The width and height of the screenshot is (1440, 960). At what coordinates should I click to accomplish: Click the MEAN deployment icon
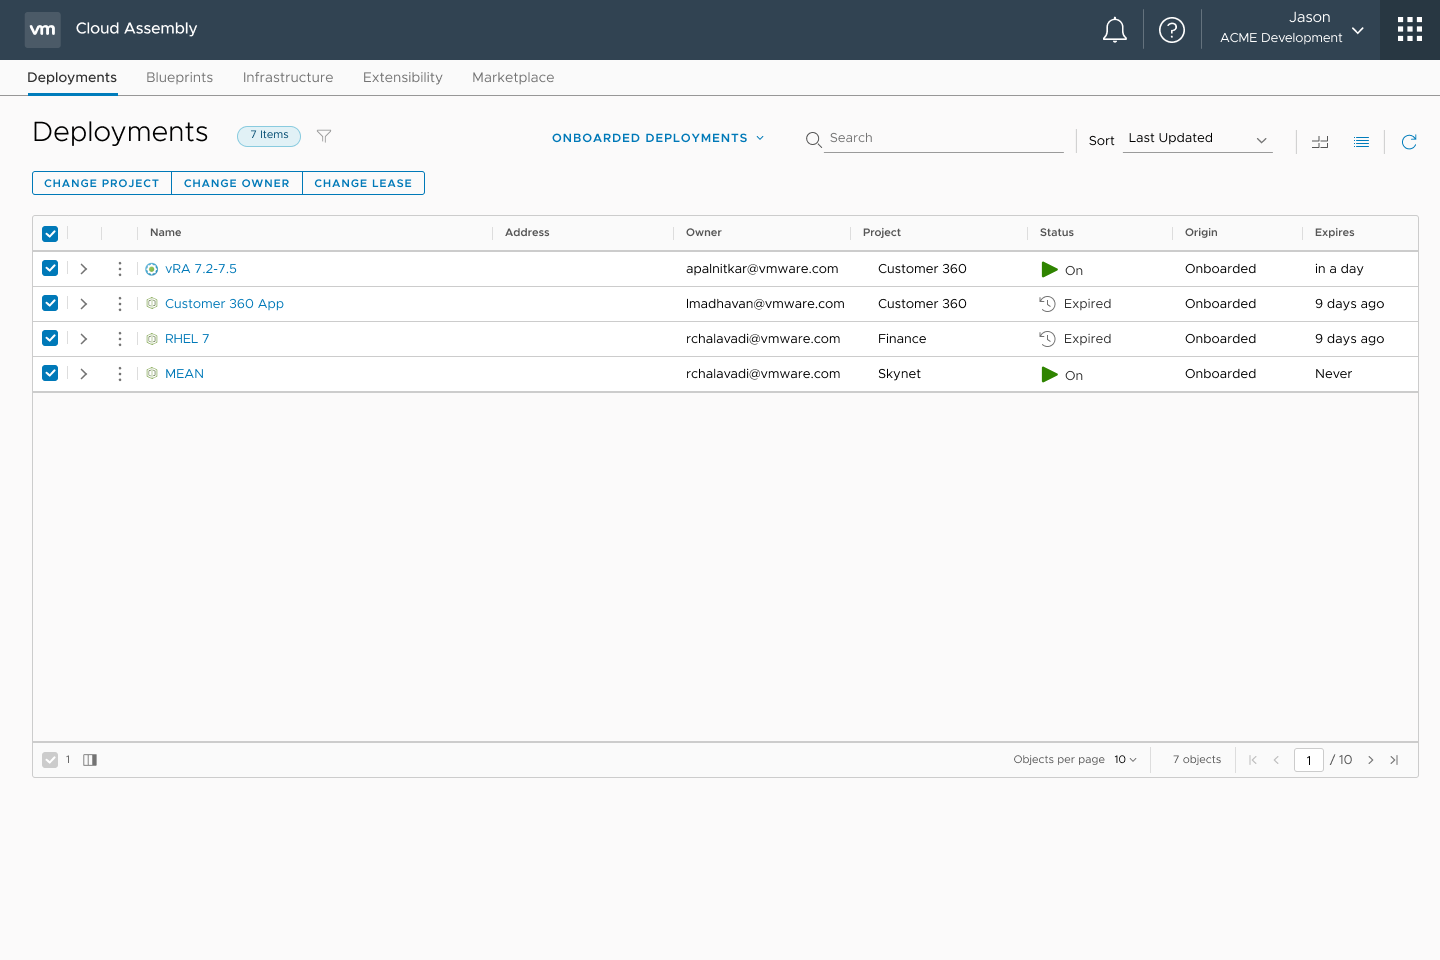pyautogui.click(x=152, y=373)
